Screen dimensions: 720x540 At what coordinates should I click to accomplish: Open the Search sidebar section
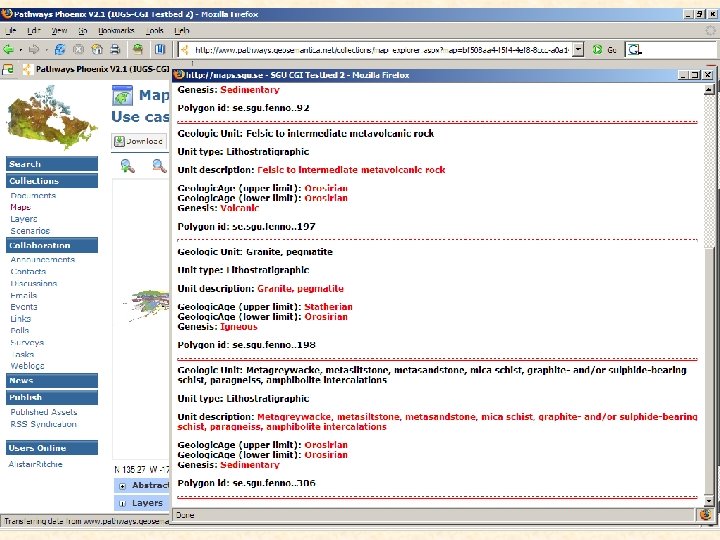[x=52, y=164]
